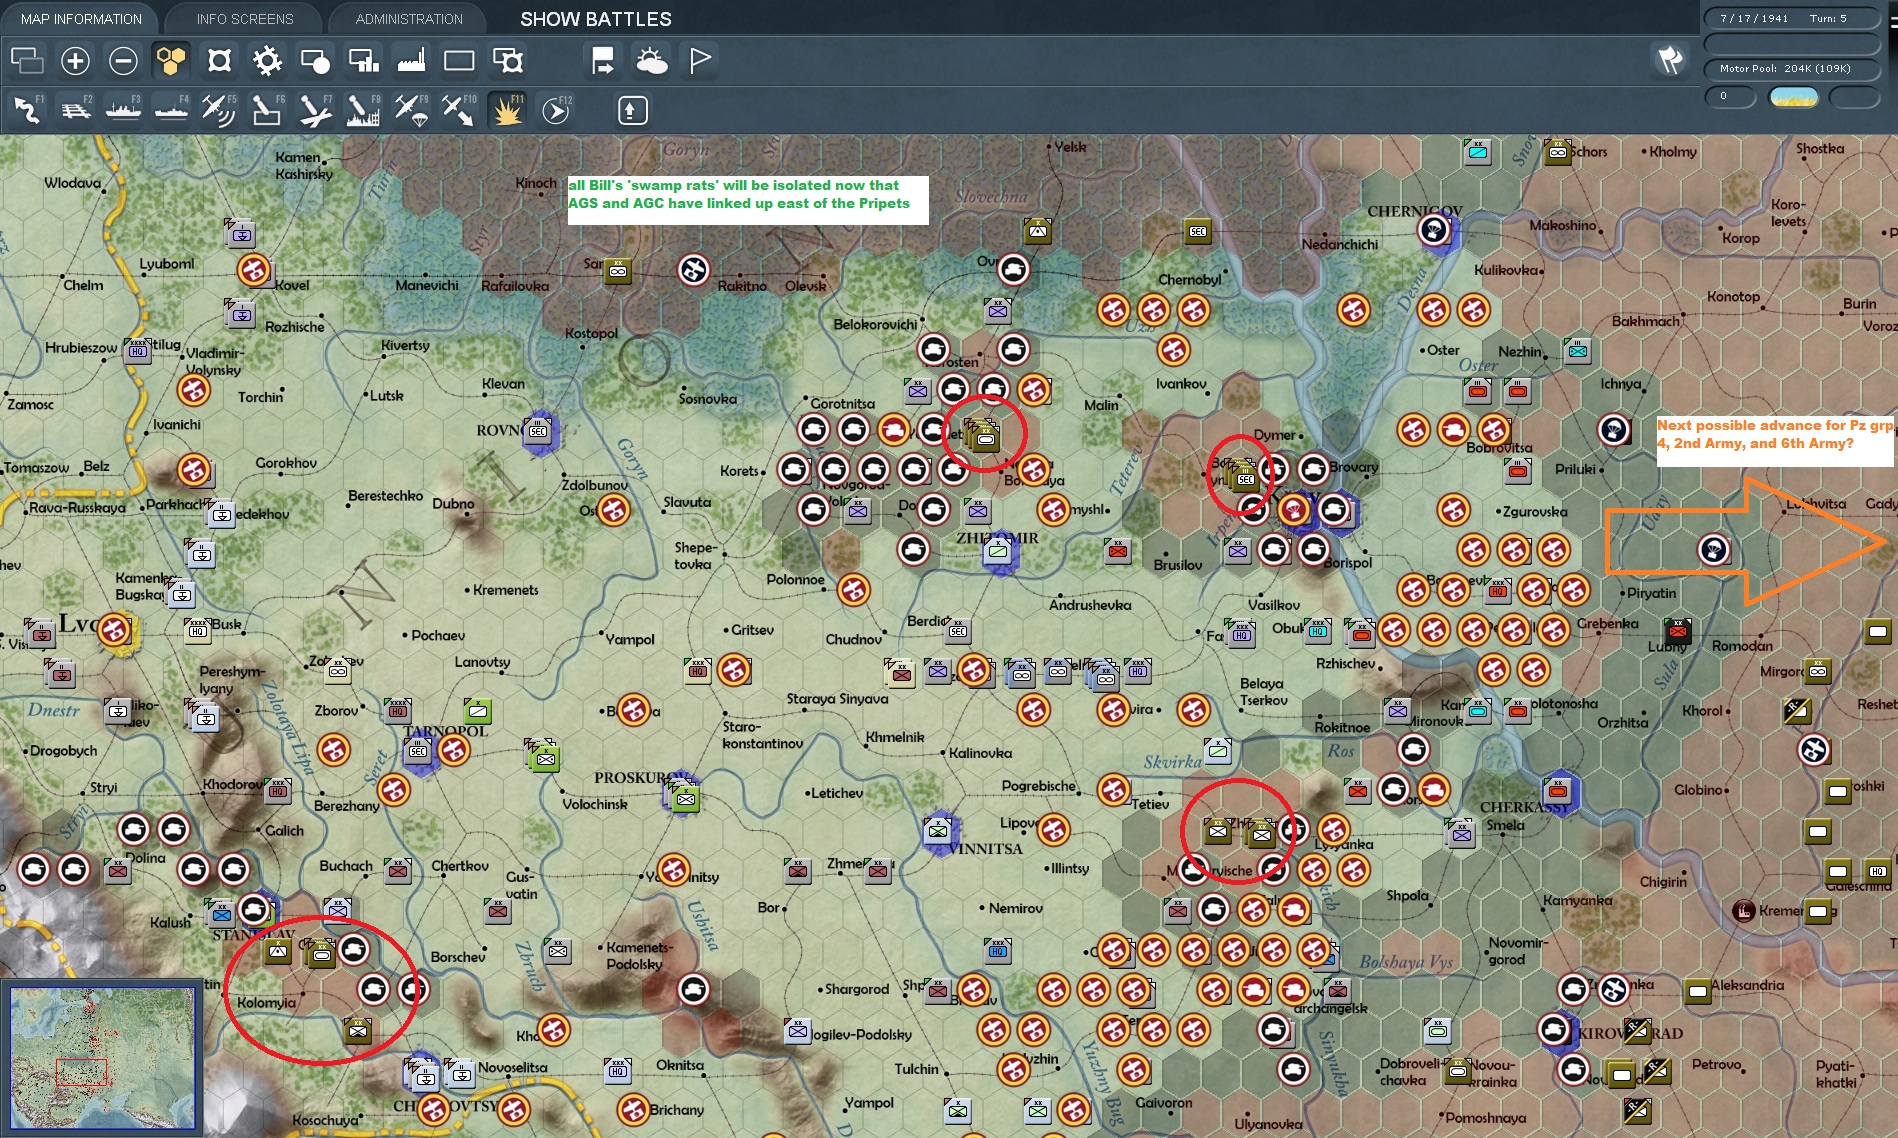The height and width of the screenshot is (1138, 1898).
Task: Select F9 air transport mode
Action: (x=411, y=109)
